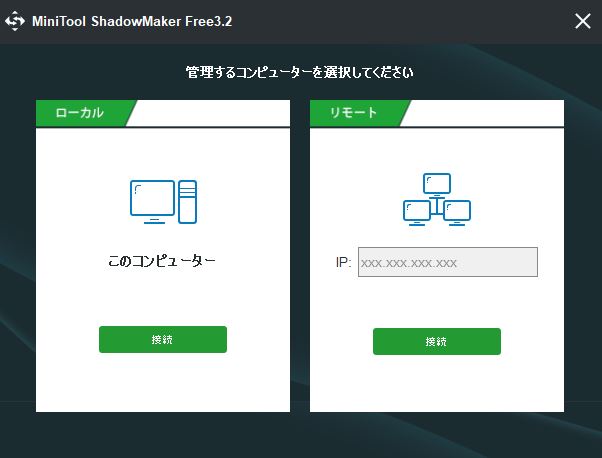Click the 接続 button under the IP field
The width and height of the screenshot is (602, 458).
click(x=437, y=341)
